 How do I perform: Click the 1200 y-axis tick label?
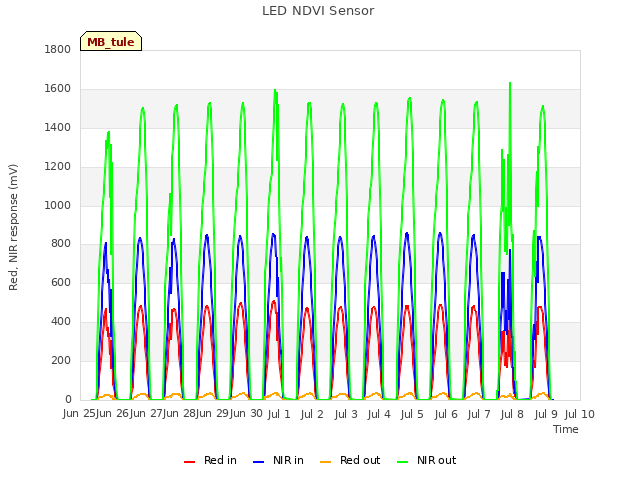click(58, 167)
